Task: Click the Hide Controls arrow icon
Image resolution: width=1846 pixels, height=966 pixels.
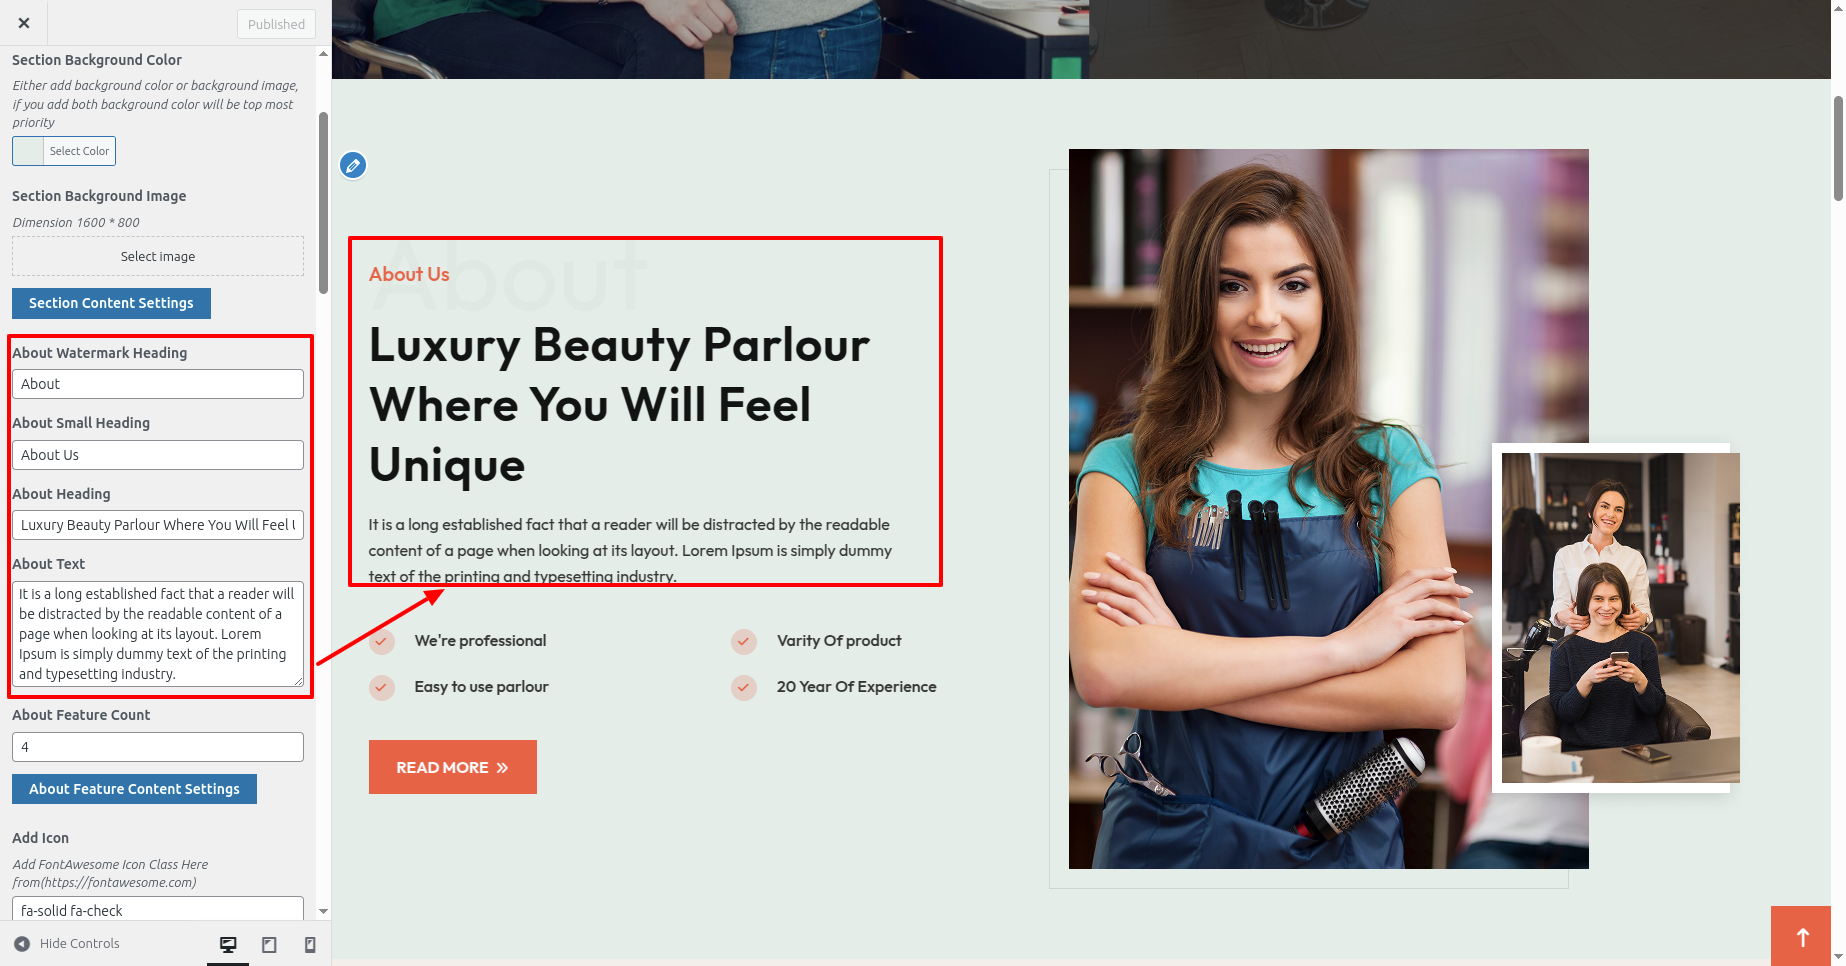Action: pos(22,943)
